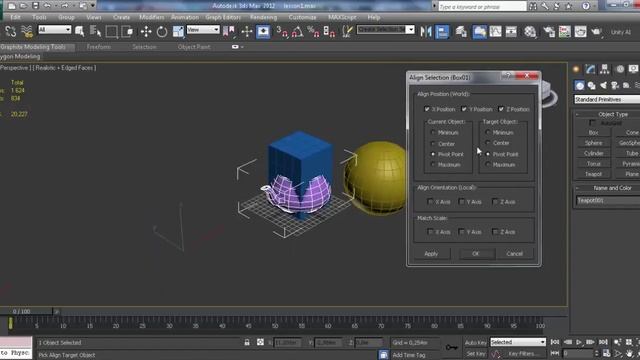Select the Link tool in main toolbar

pos(10,31)
